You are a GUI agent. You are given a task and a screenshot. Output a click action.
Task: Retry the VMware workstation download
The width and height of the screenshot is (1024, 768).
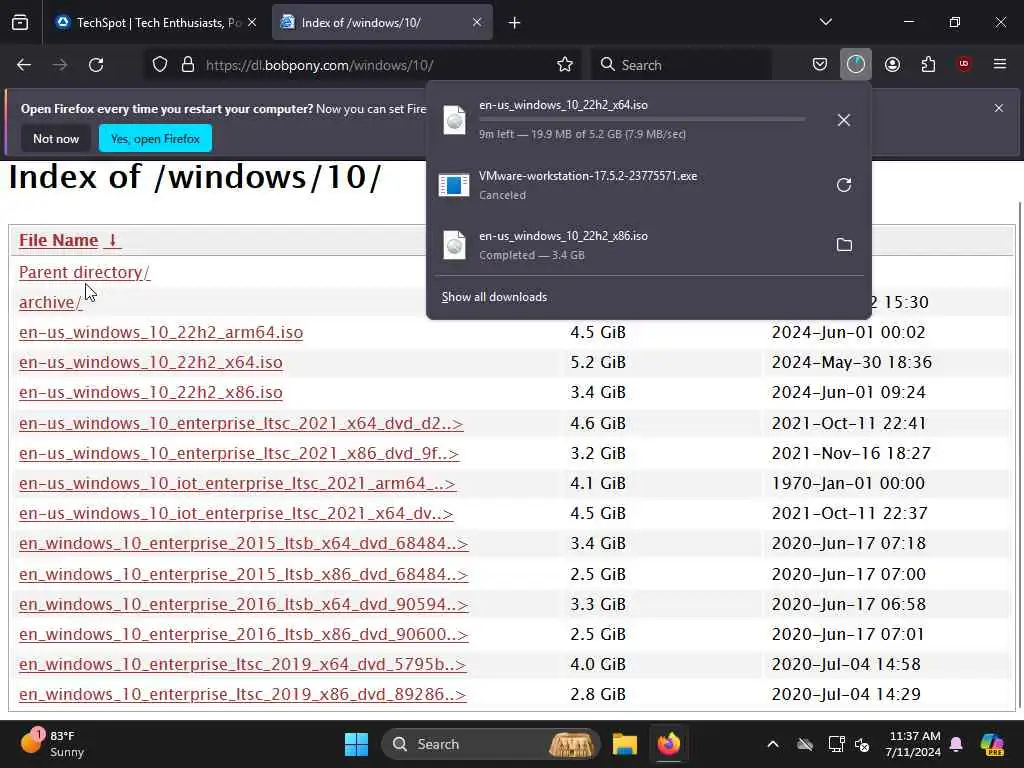(844, 185)
